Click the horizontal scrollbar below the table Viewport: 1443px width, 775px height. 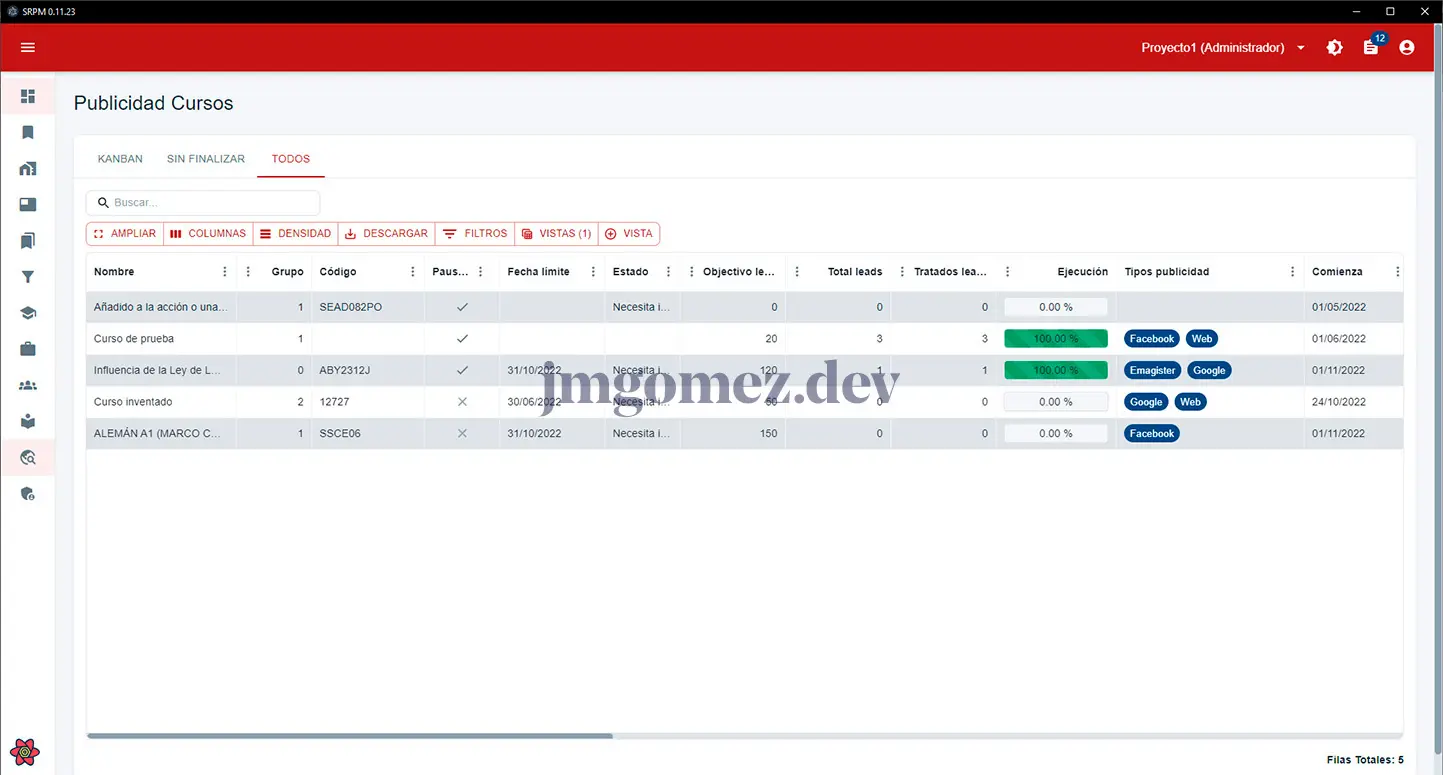[350, 736]
